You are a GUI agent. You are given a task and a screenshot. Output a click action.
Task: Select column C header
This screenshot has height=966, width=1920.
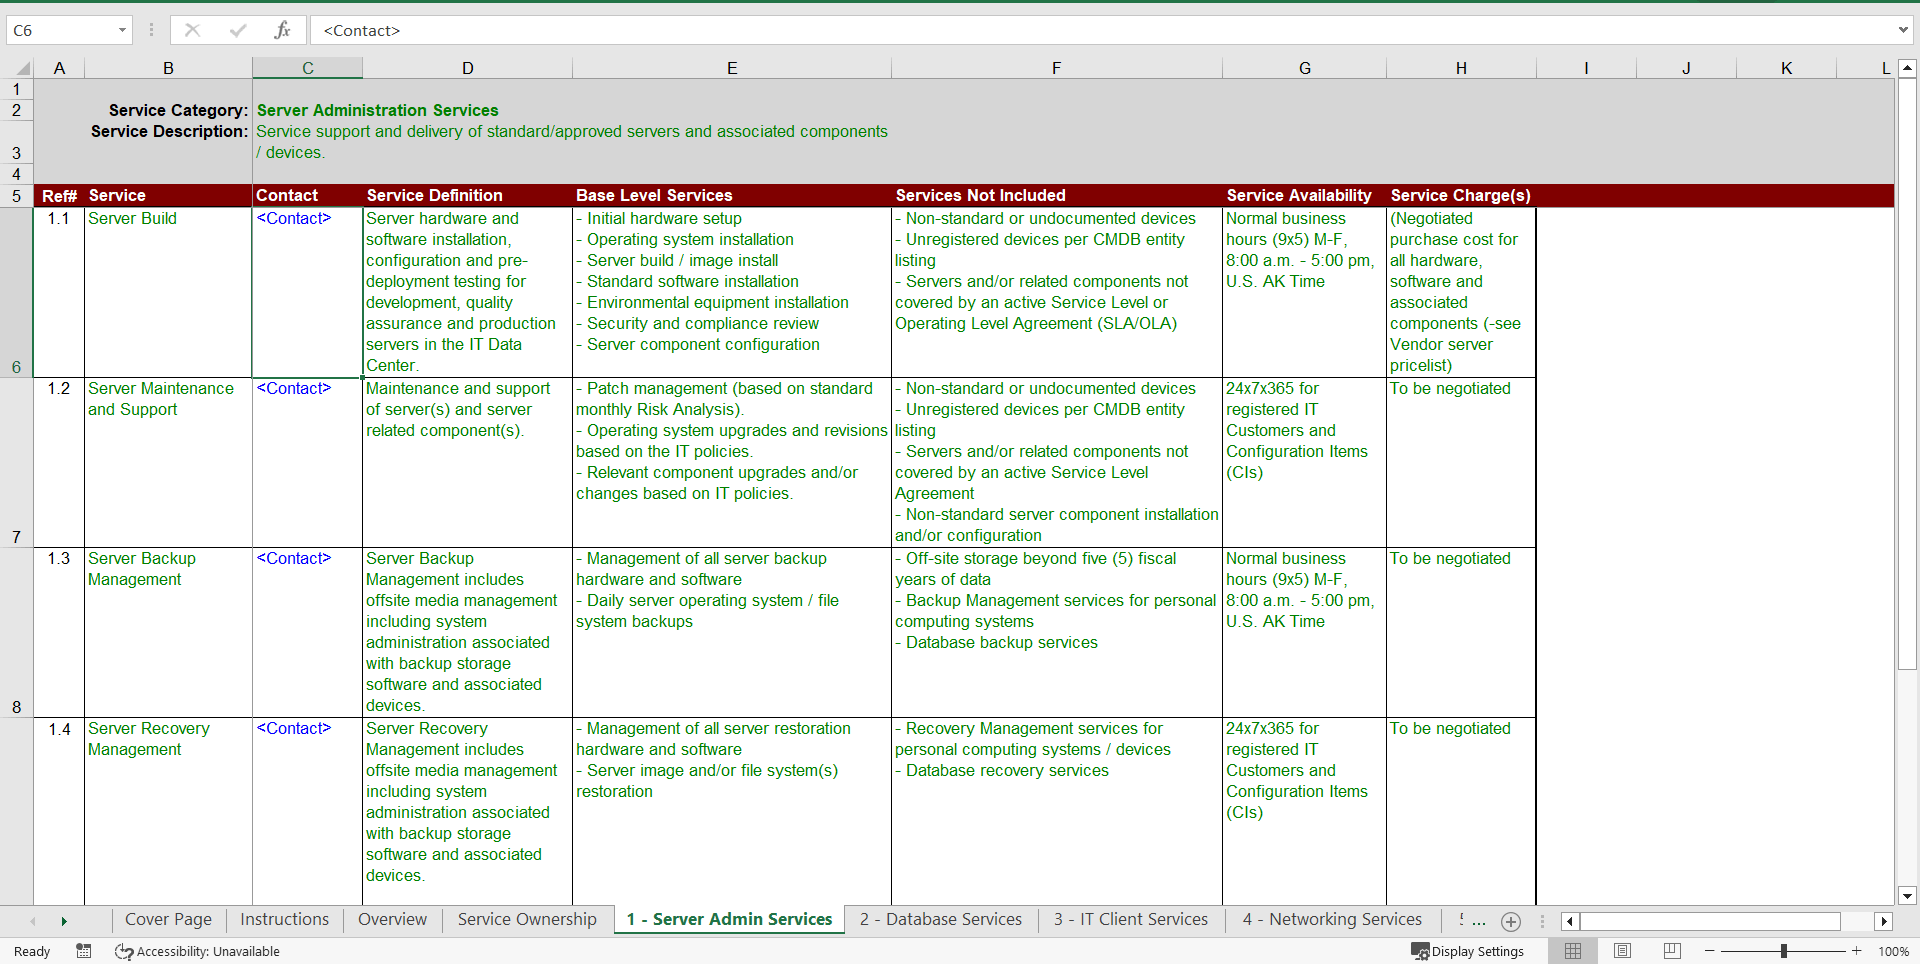tap(308, 68)
